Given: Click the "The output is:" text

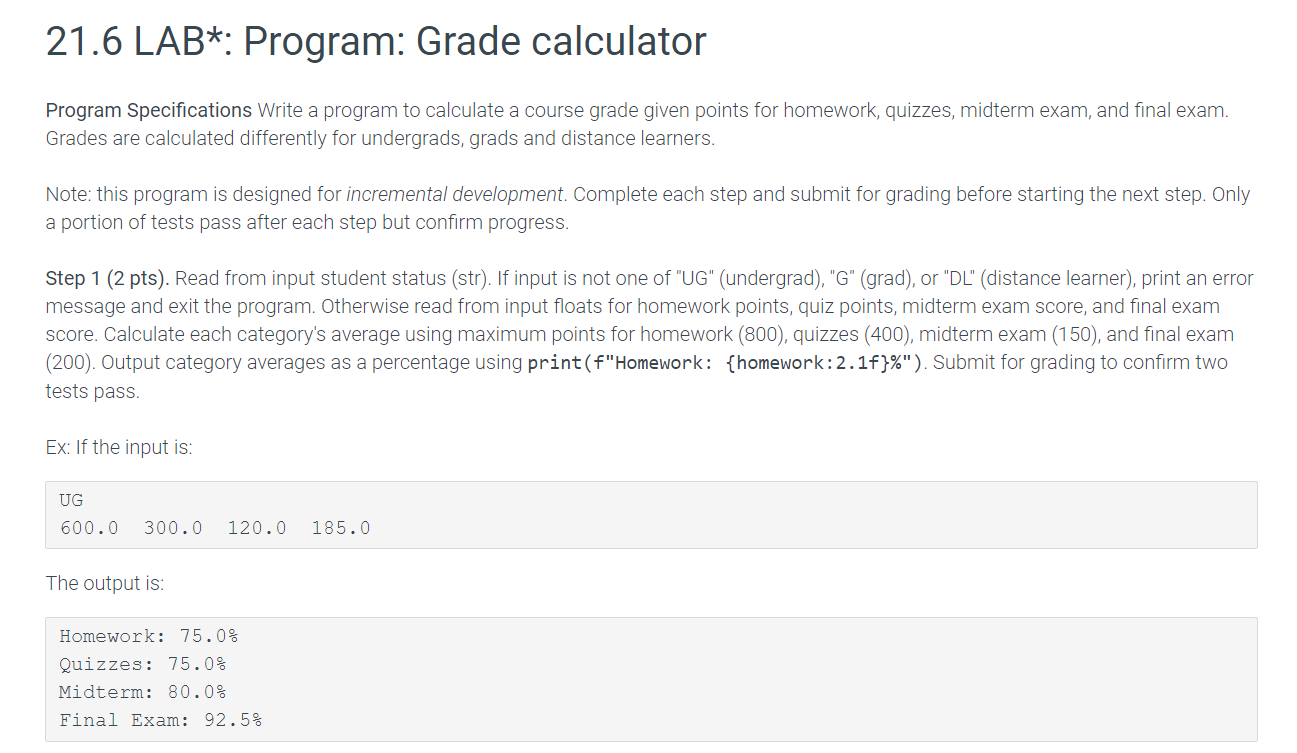Looking at the screenshot, I should (105, 583).
